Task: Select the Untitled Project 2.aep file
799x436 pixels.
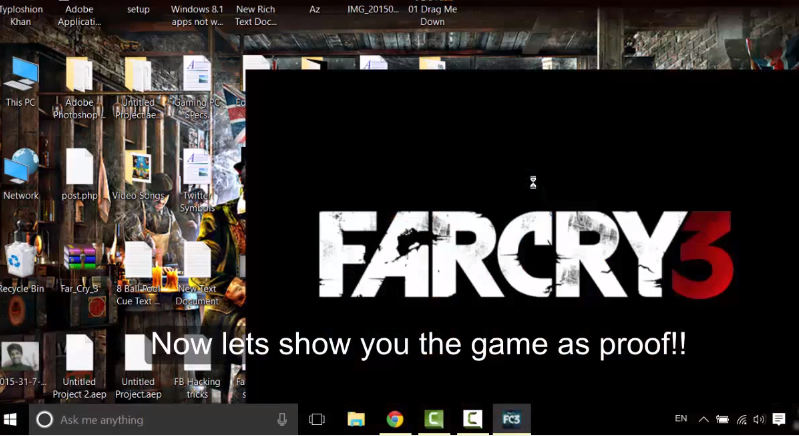Action: tap(79, 353)
